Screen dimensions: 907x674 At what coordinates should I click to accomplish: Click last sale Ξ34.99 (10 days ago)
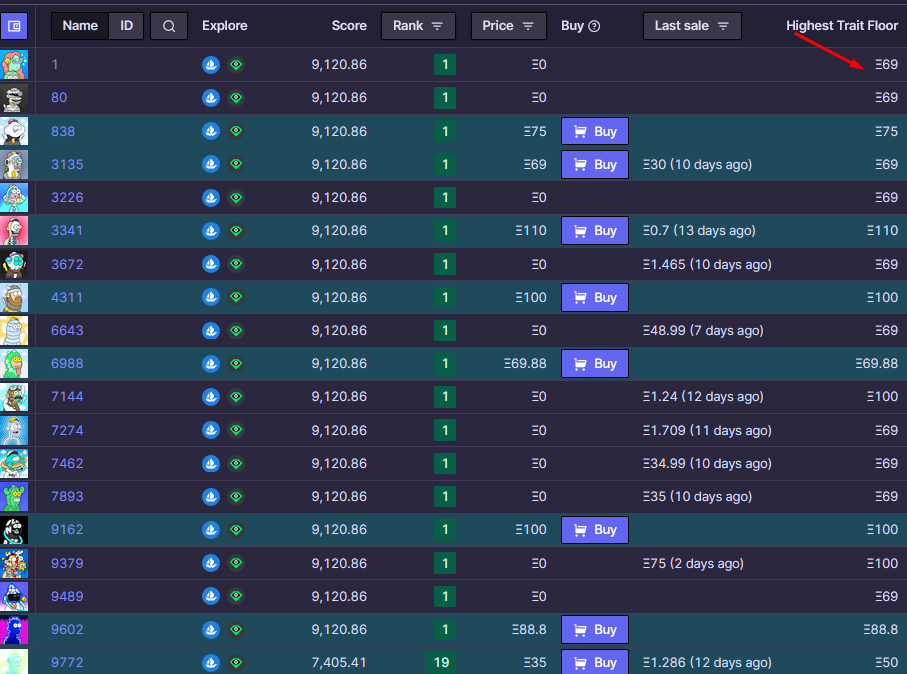(x=707, y=463)
